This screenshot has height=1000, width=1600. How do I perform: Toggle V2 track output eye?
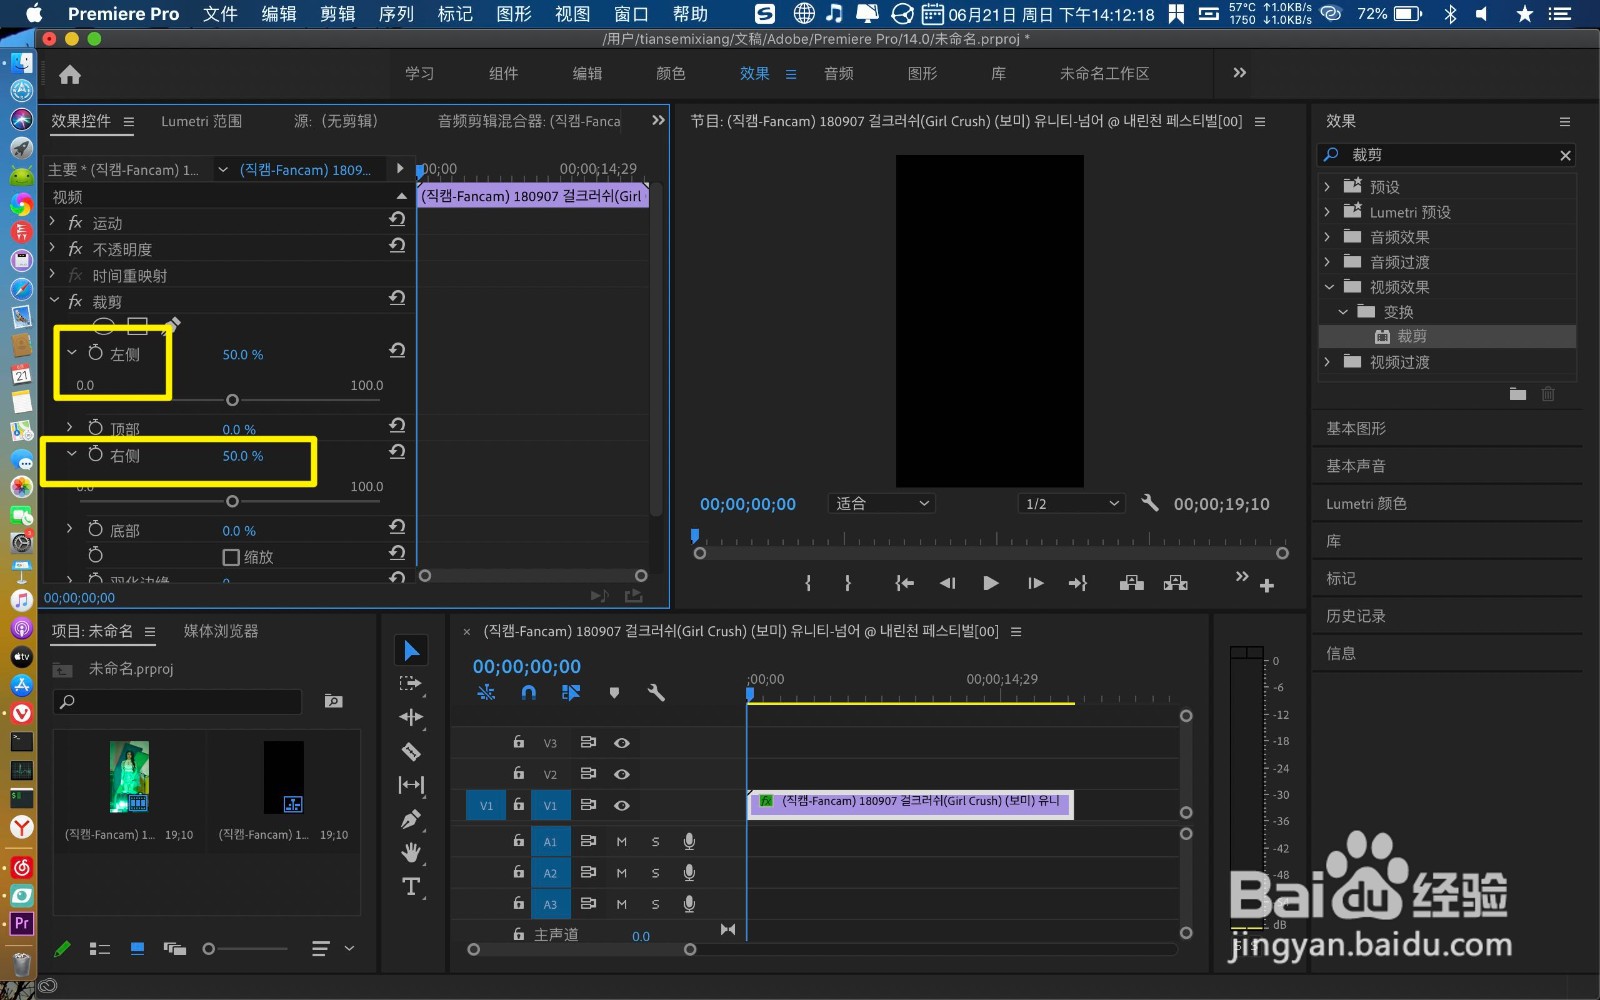click(x=622, y=774)
